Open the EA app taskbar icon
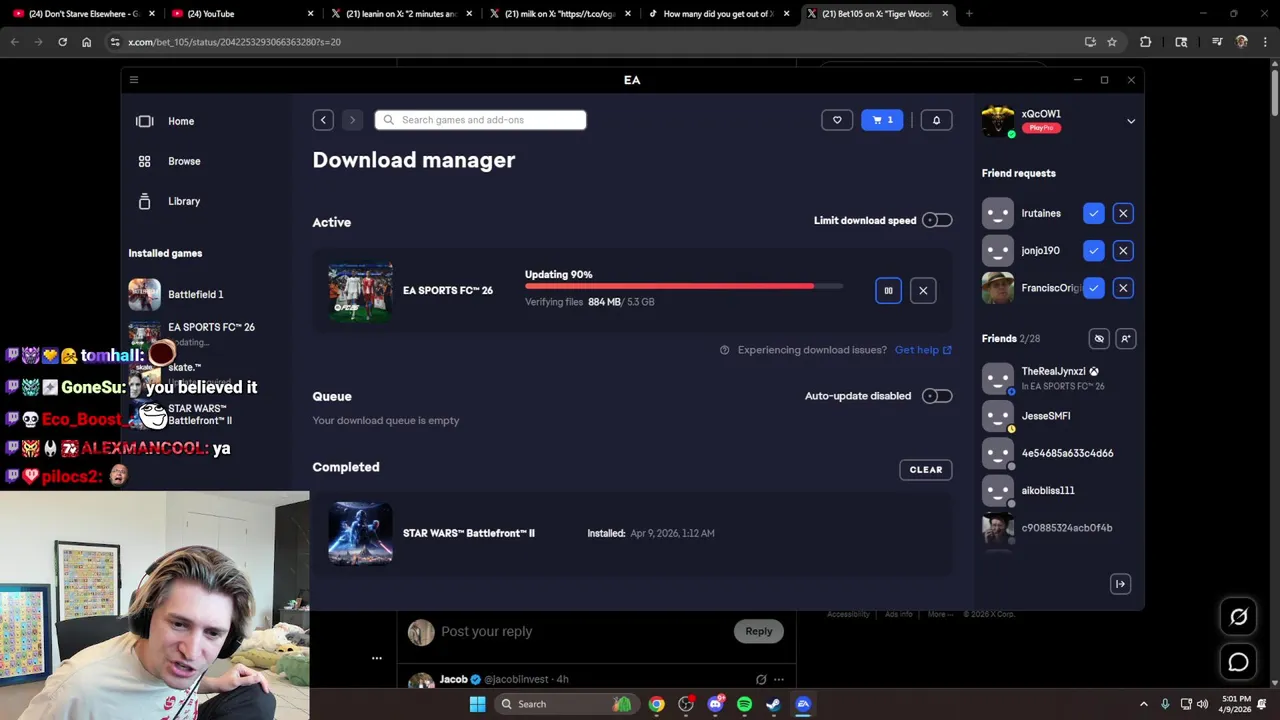 coord(803,704)
